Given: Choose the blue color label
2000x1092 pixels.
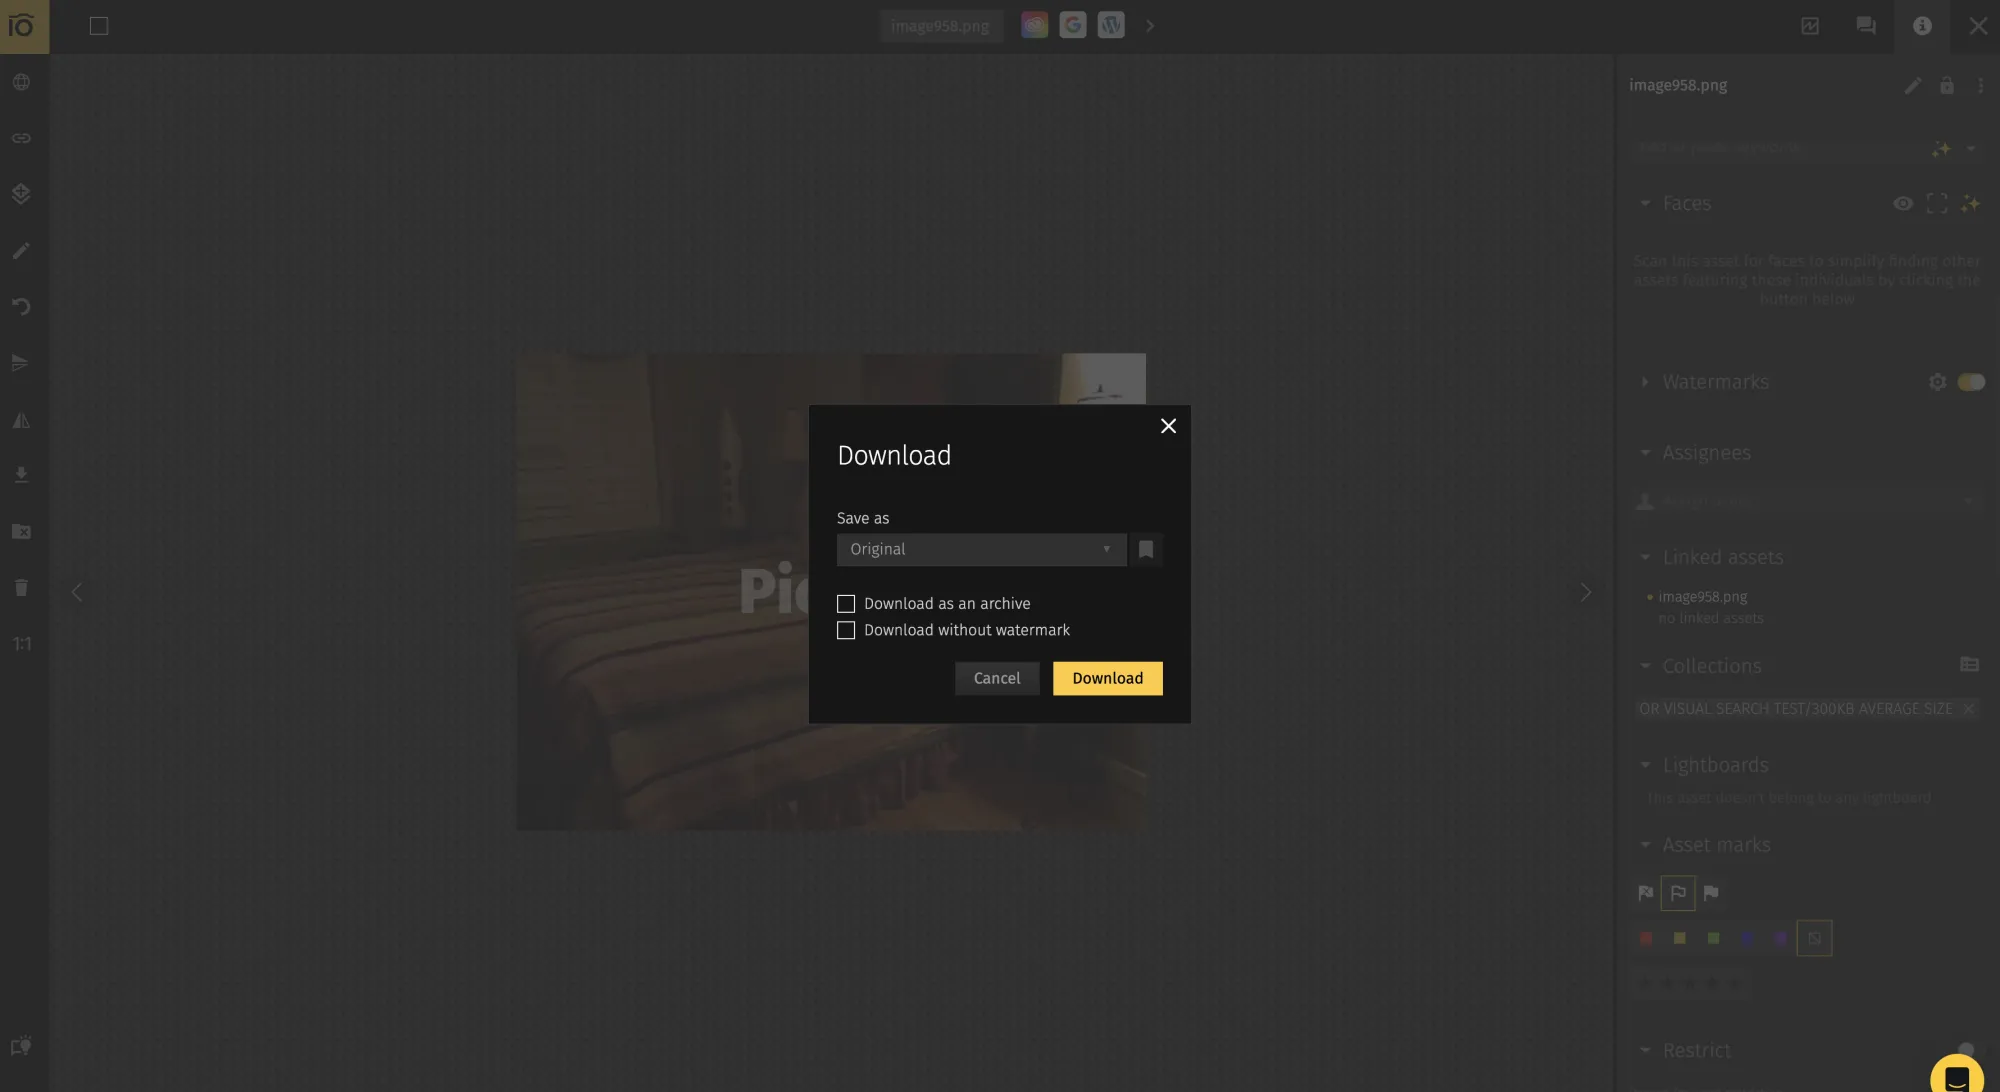Looking at the screenshot, I should 1747,939.
